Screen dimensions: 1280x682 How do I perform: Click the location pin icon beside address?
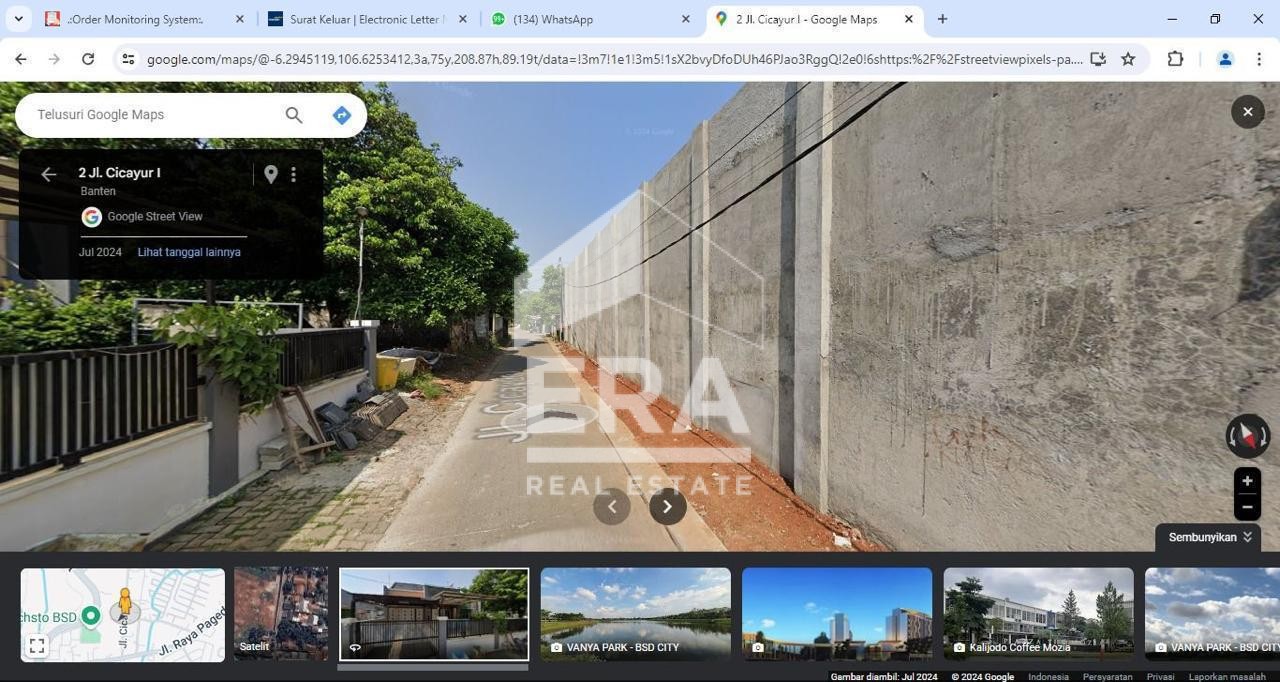270,174
